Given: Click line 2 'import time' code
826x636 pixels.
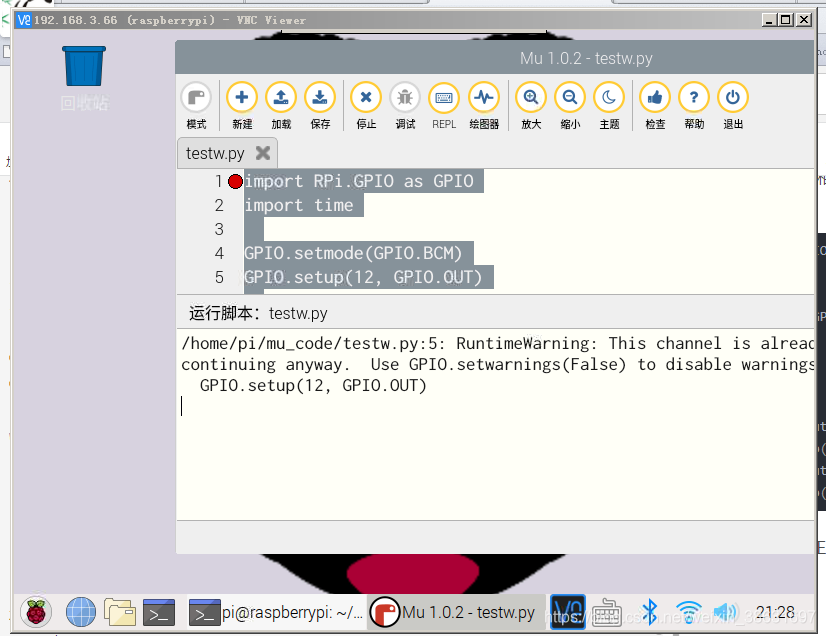Looking at the screenshot, I should coord(299,206).
